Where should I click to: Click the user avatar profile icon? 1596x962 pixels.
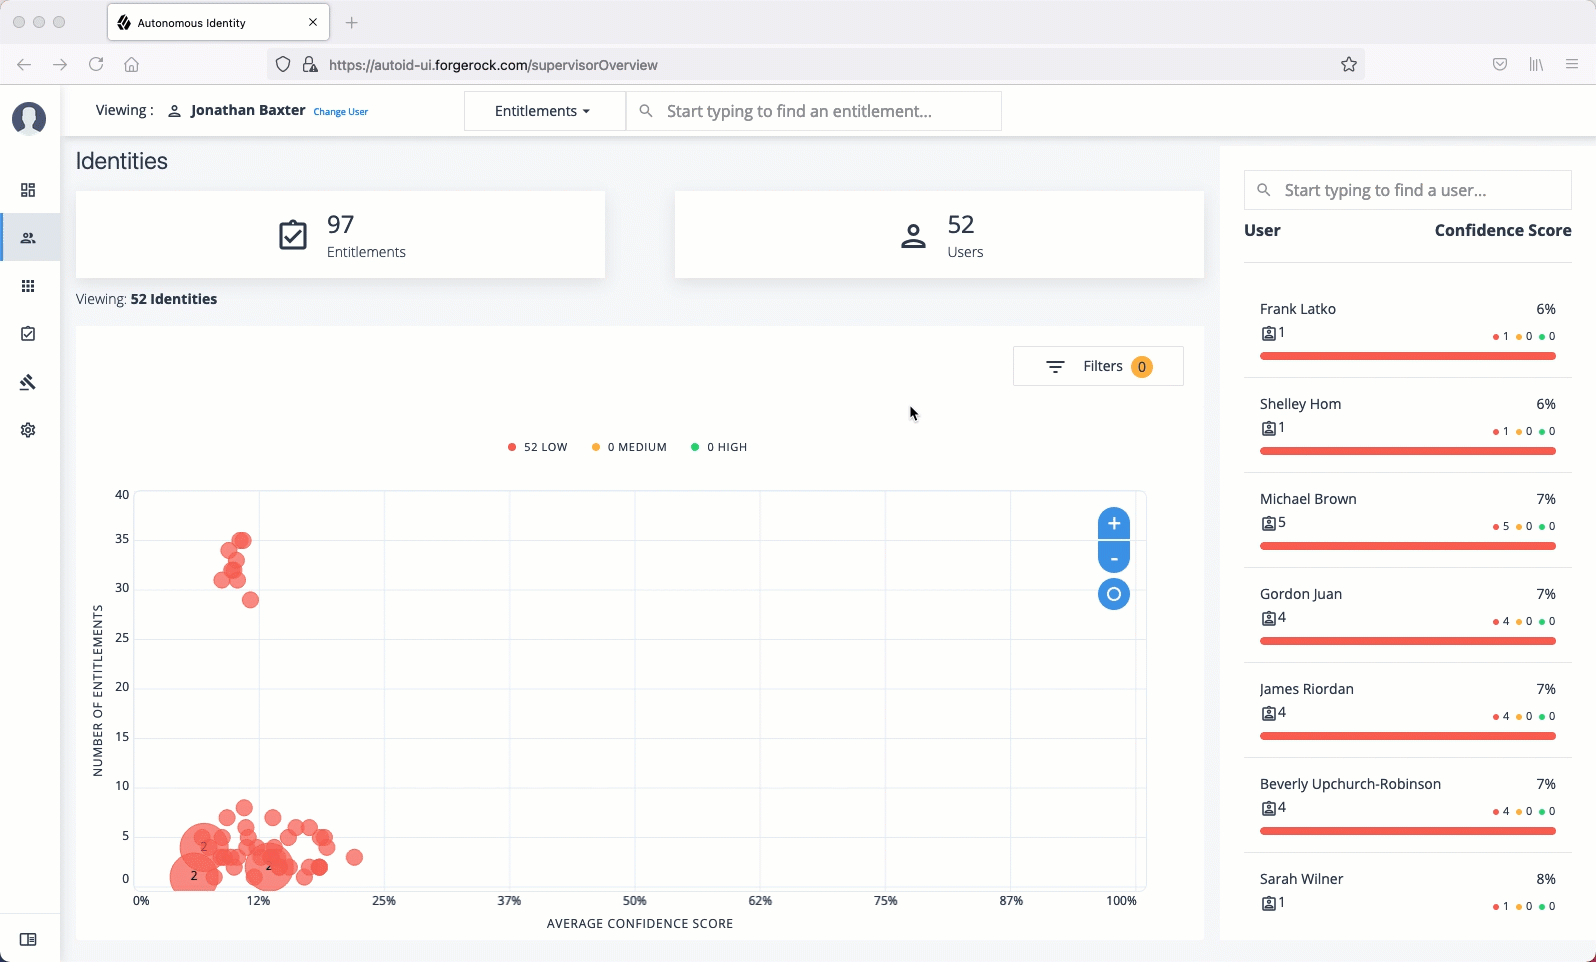[29, 118]
